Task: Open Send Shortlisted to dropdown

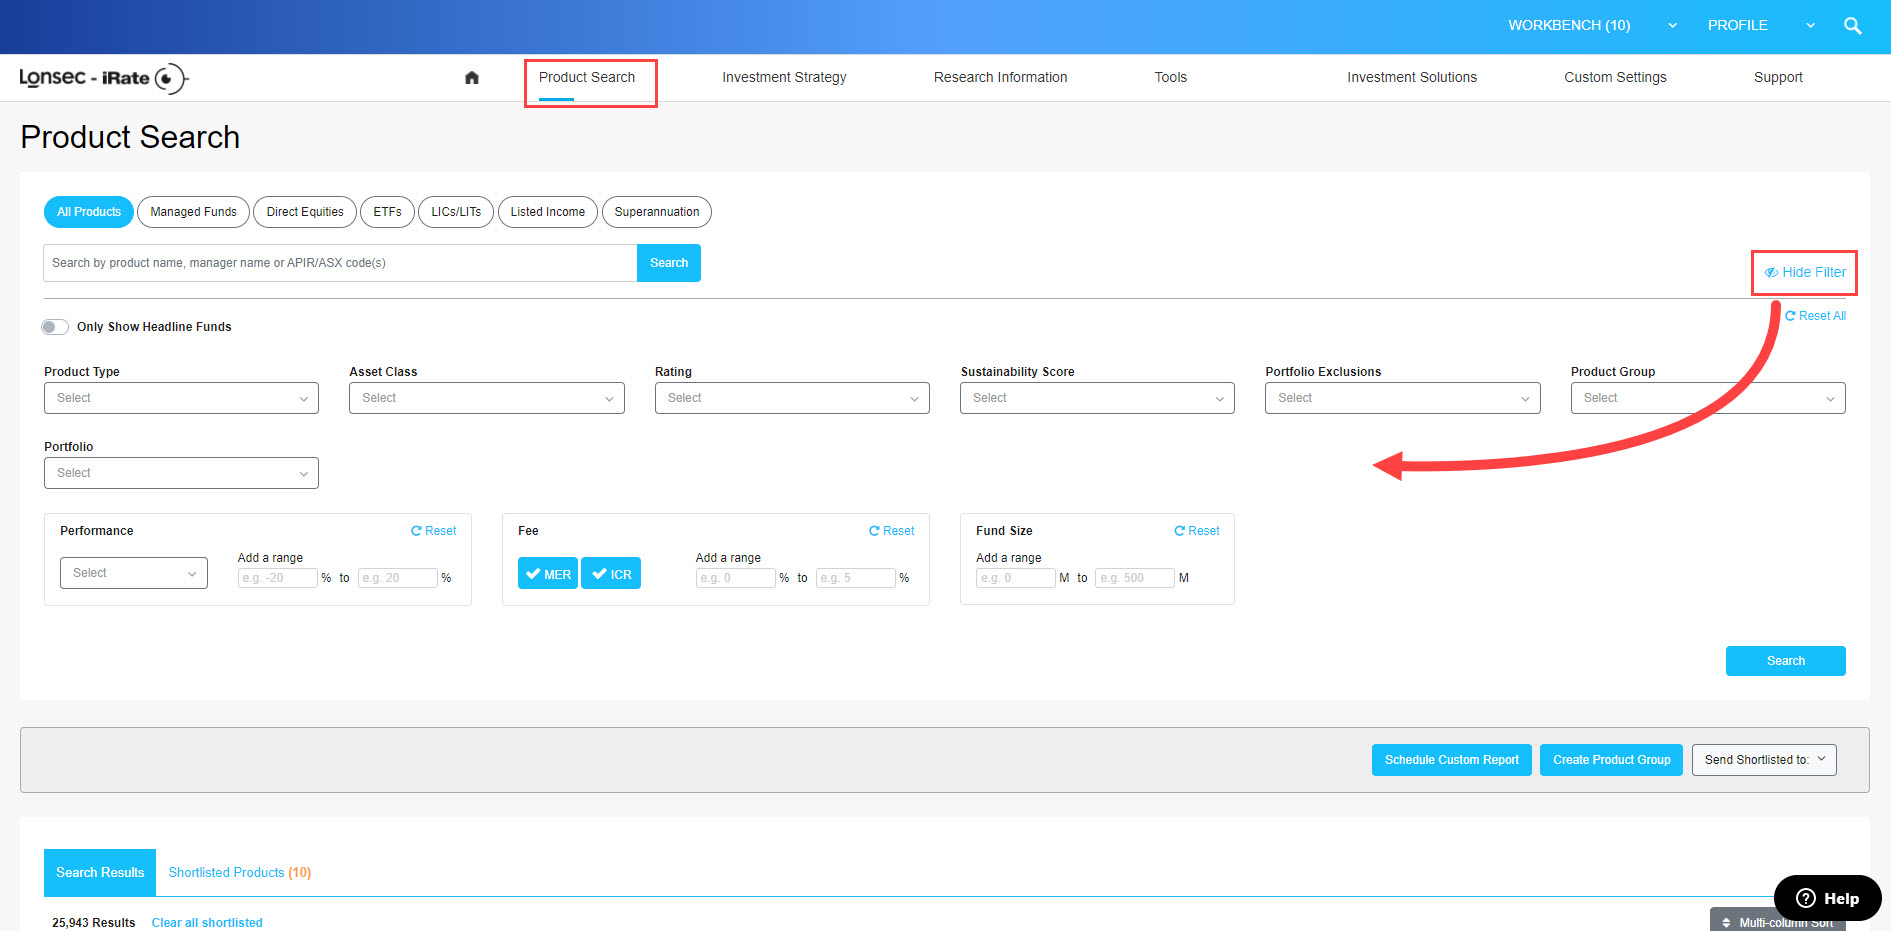Action: (x=1764, y=760)
